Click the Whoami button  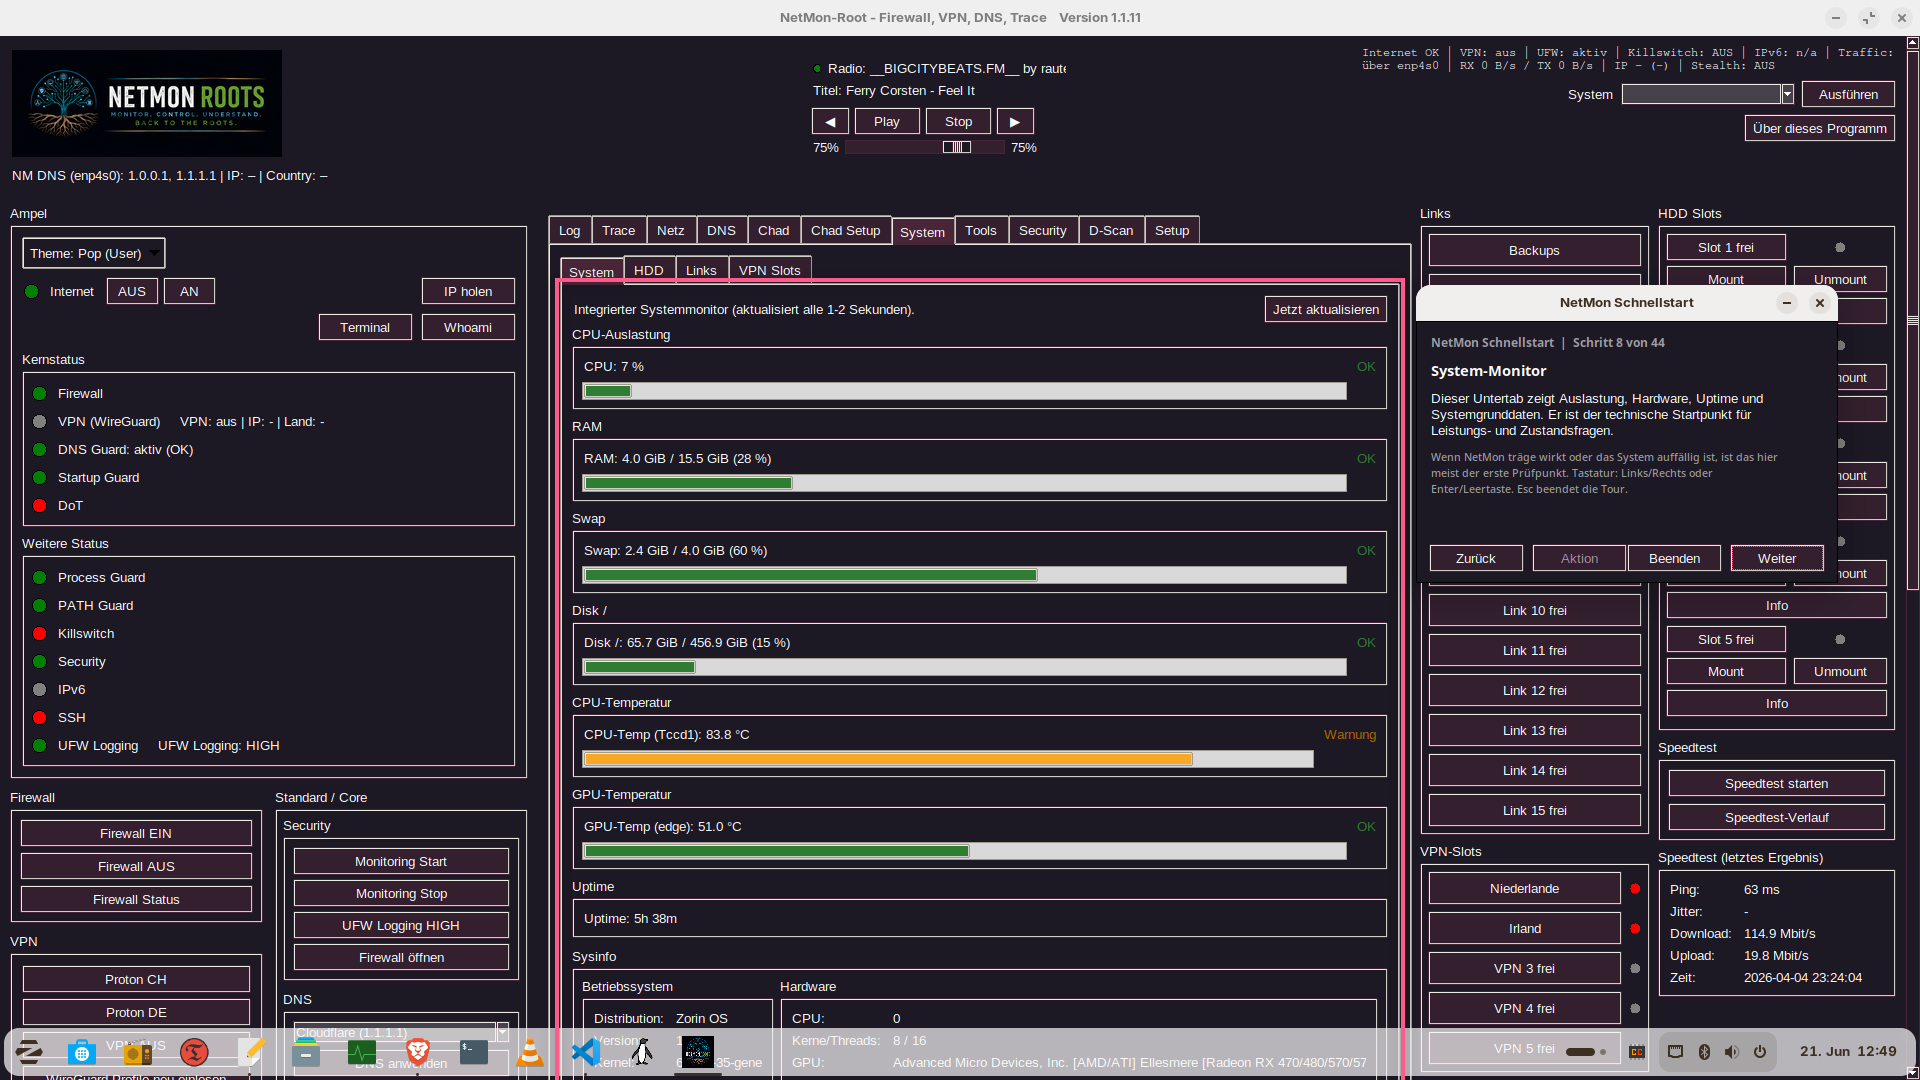click(468, 328)
